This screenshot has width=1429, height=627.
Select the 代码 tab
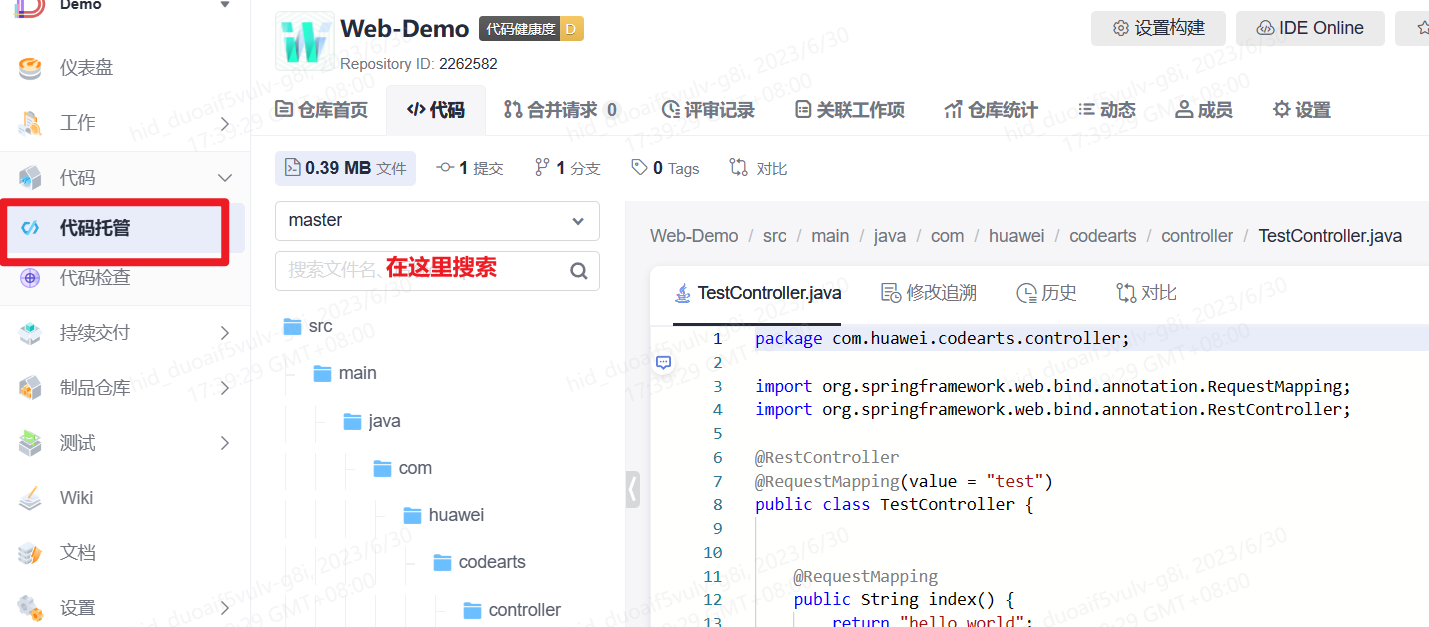(436, 110)
